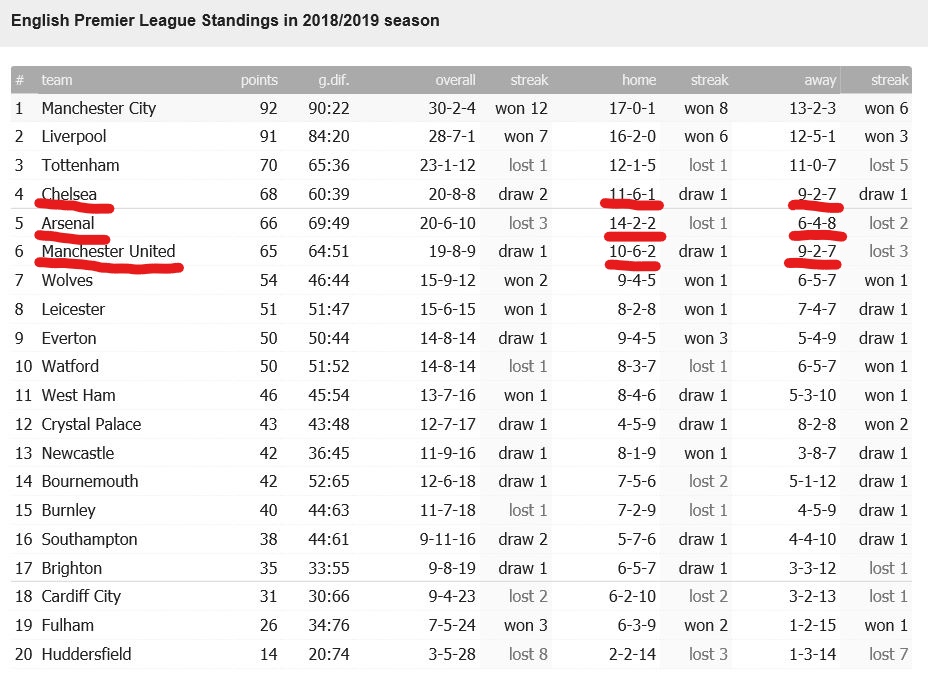This screenshot has height=682, width=928.
Task: Open the Liverpool team link
Action: [x=74, y=136]
